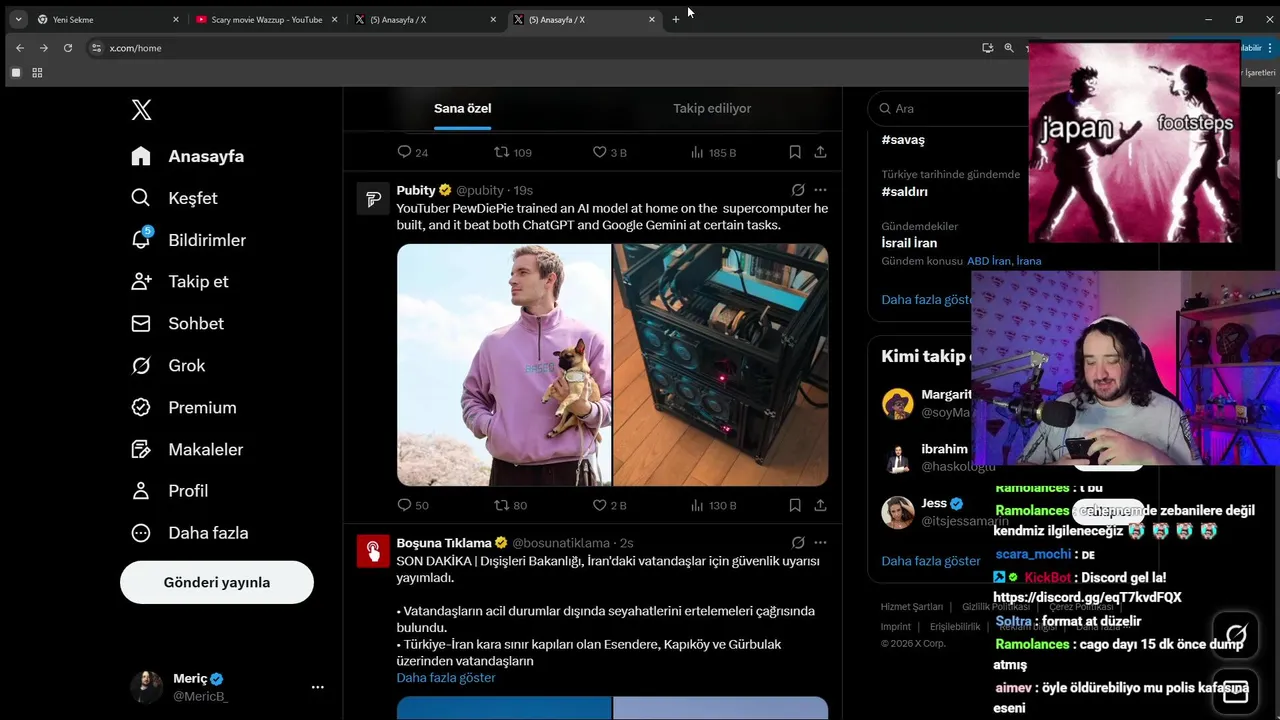
Task: Open the Hizmet Şartları footer link
Action: [912, 607]
